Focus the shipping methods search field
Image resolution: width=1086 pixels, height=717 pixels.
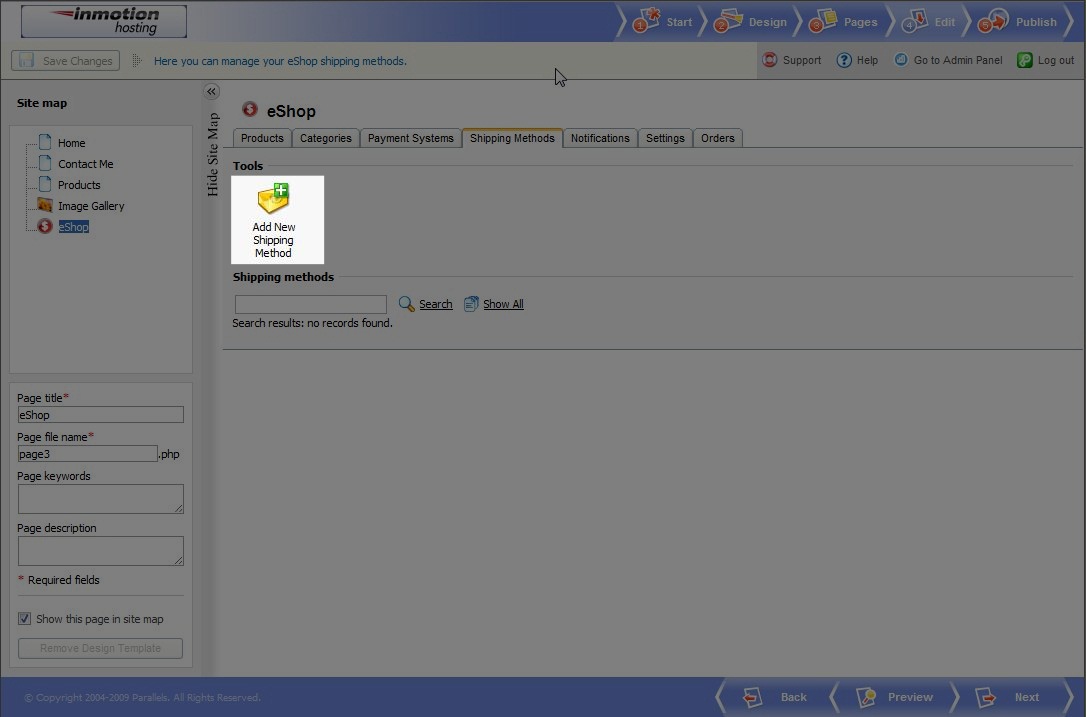(x=311, y=304)
